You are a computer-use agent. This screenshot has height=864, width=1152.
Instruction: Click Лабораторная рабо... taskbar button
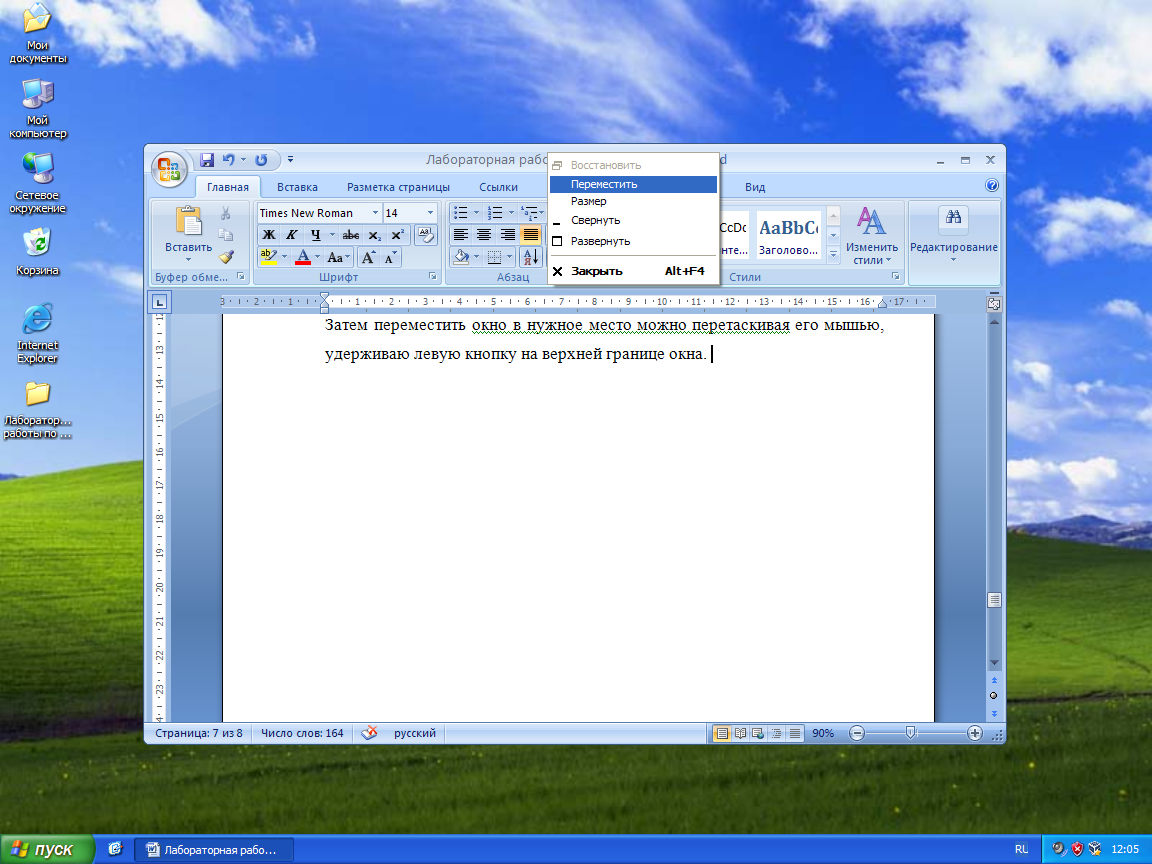tap(214, 850)
